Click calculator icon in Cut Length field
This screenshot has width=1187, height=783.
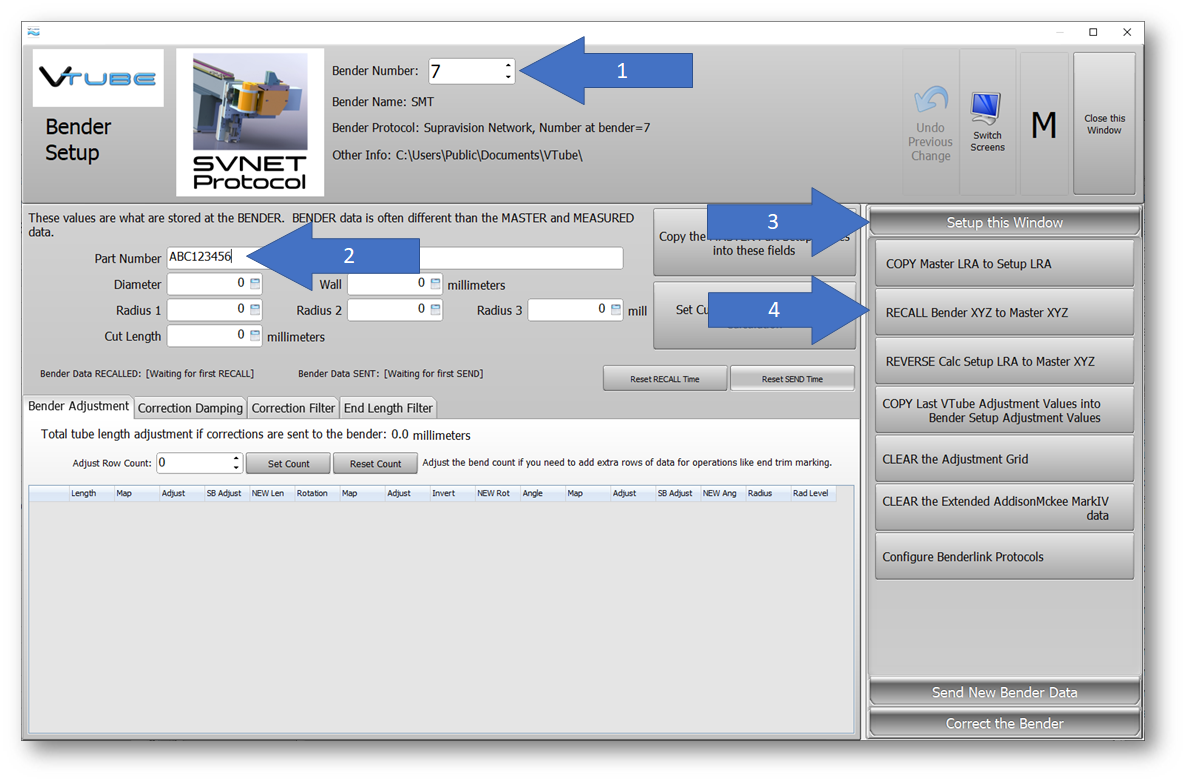[255, 336]
